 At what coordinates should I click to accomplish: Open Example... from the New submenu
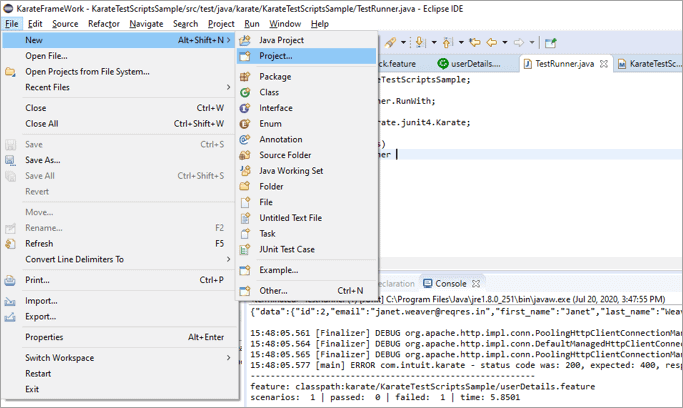pyautogui.click(x=306, y=270)
